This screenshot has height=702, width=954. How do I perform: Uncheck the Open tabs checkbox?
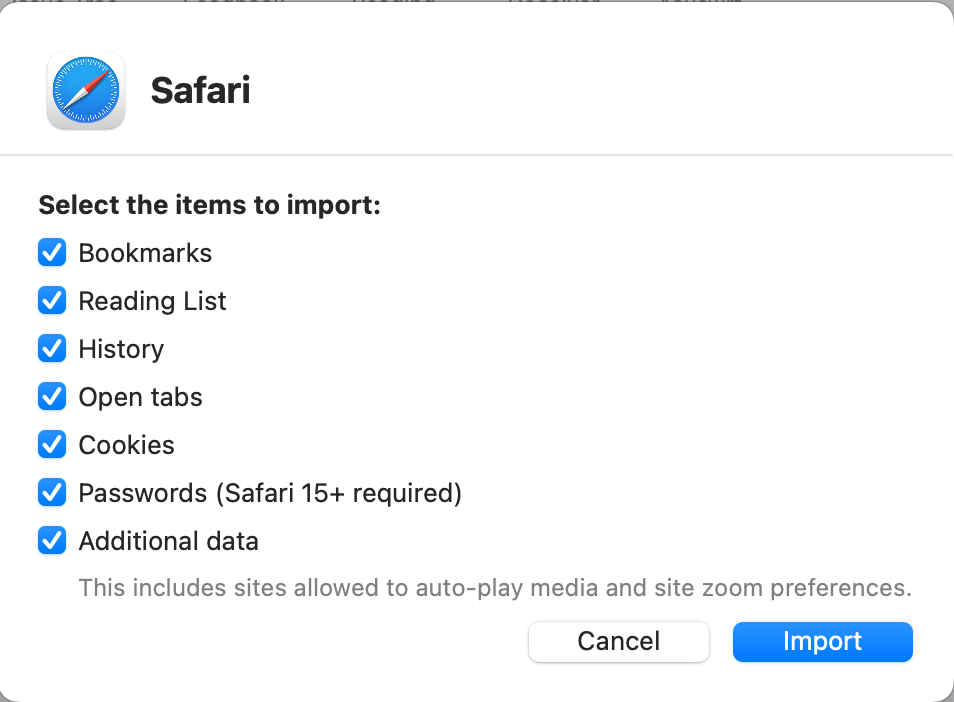point(51,396)
